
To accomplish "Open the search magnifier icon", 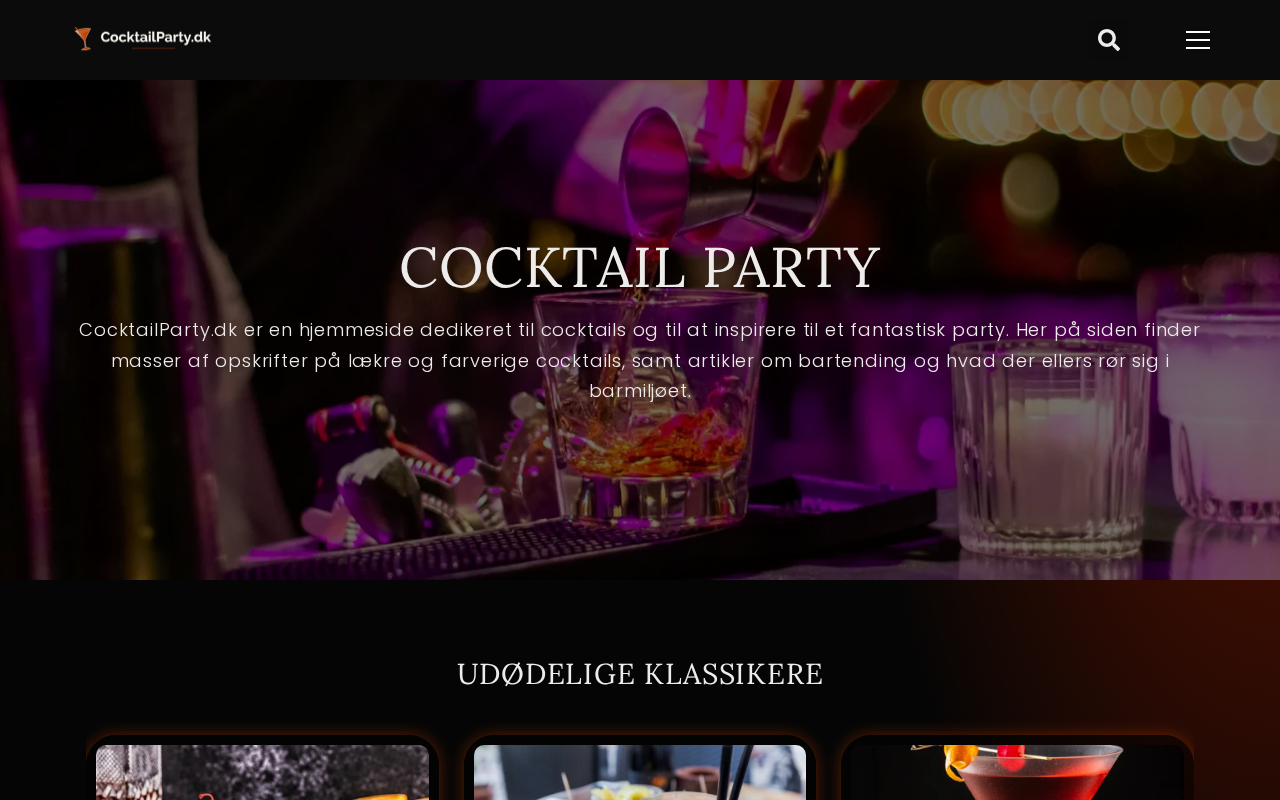I will tap(1108, 40).
